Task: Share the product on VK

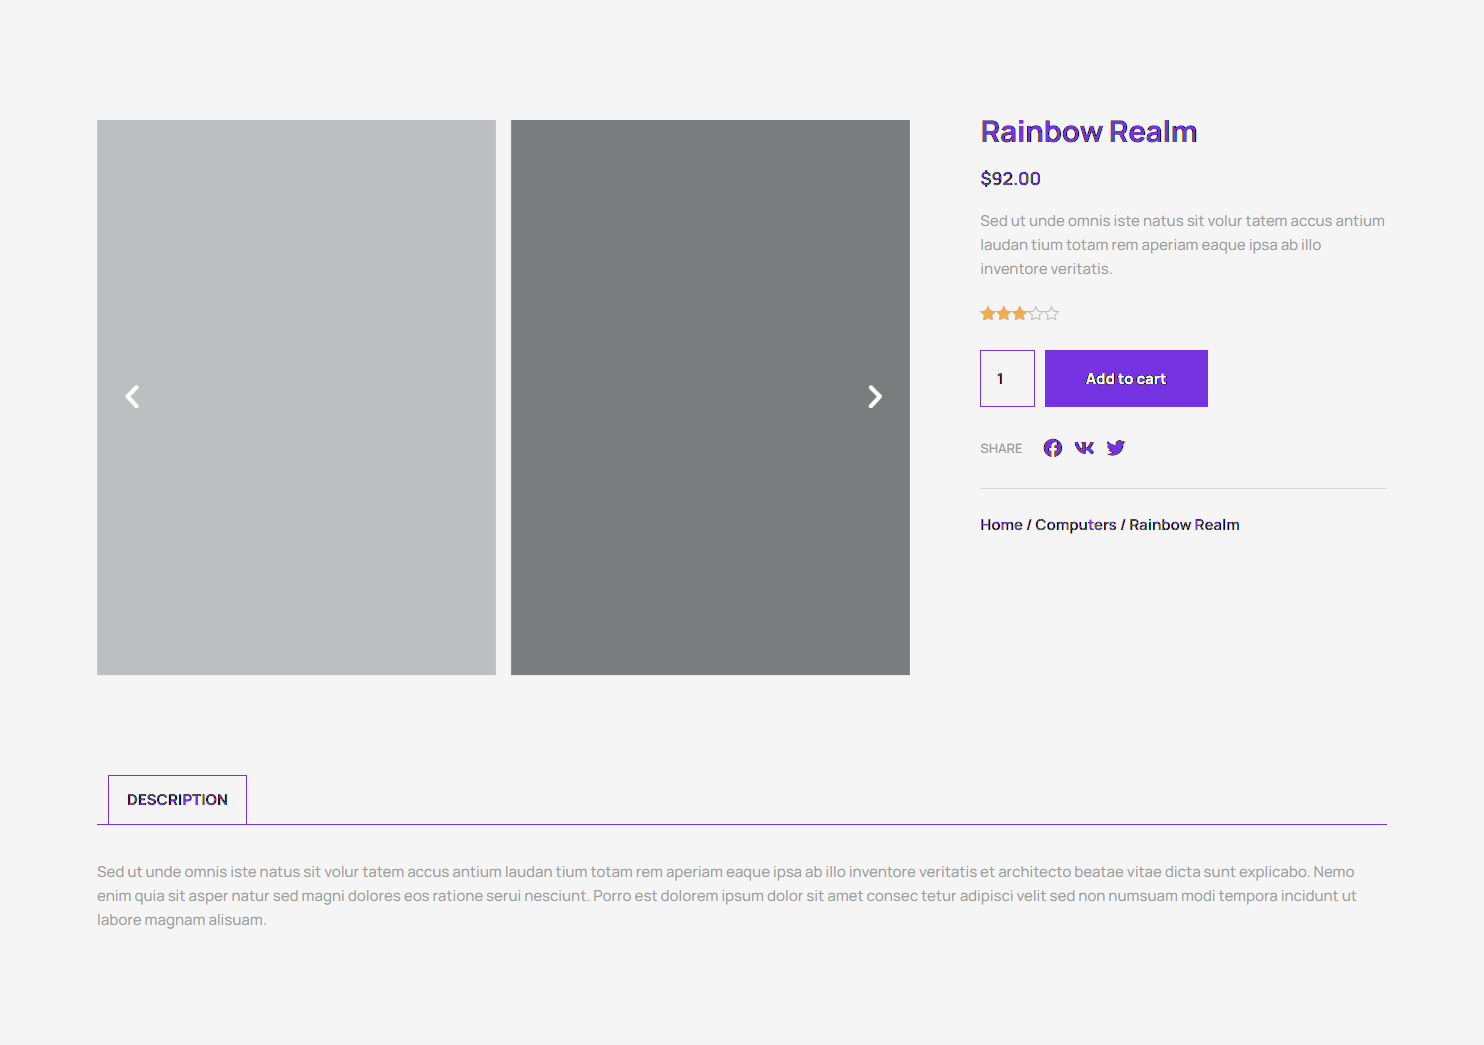Action: tap(1084, 448)
